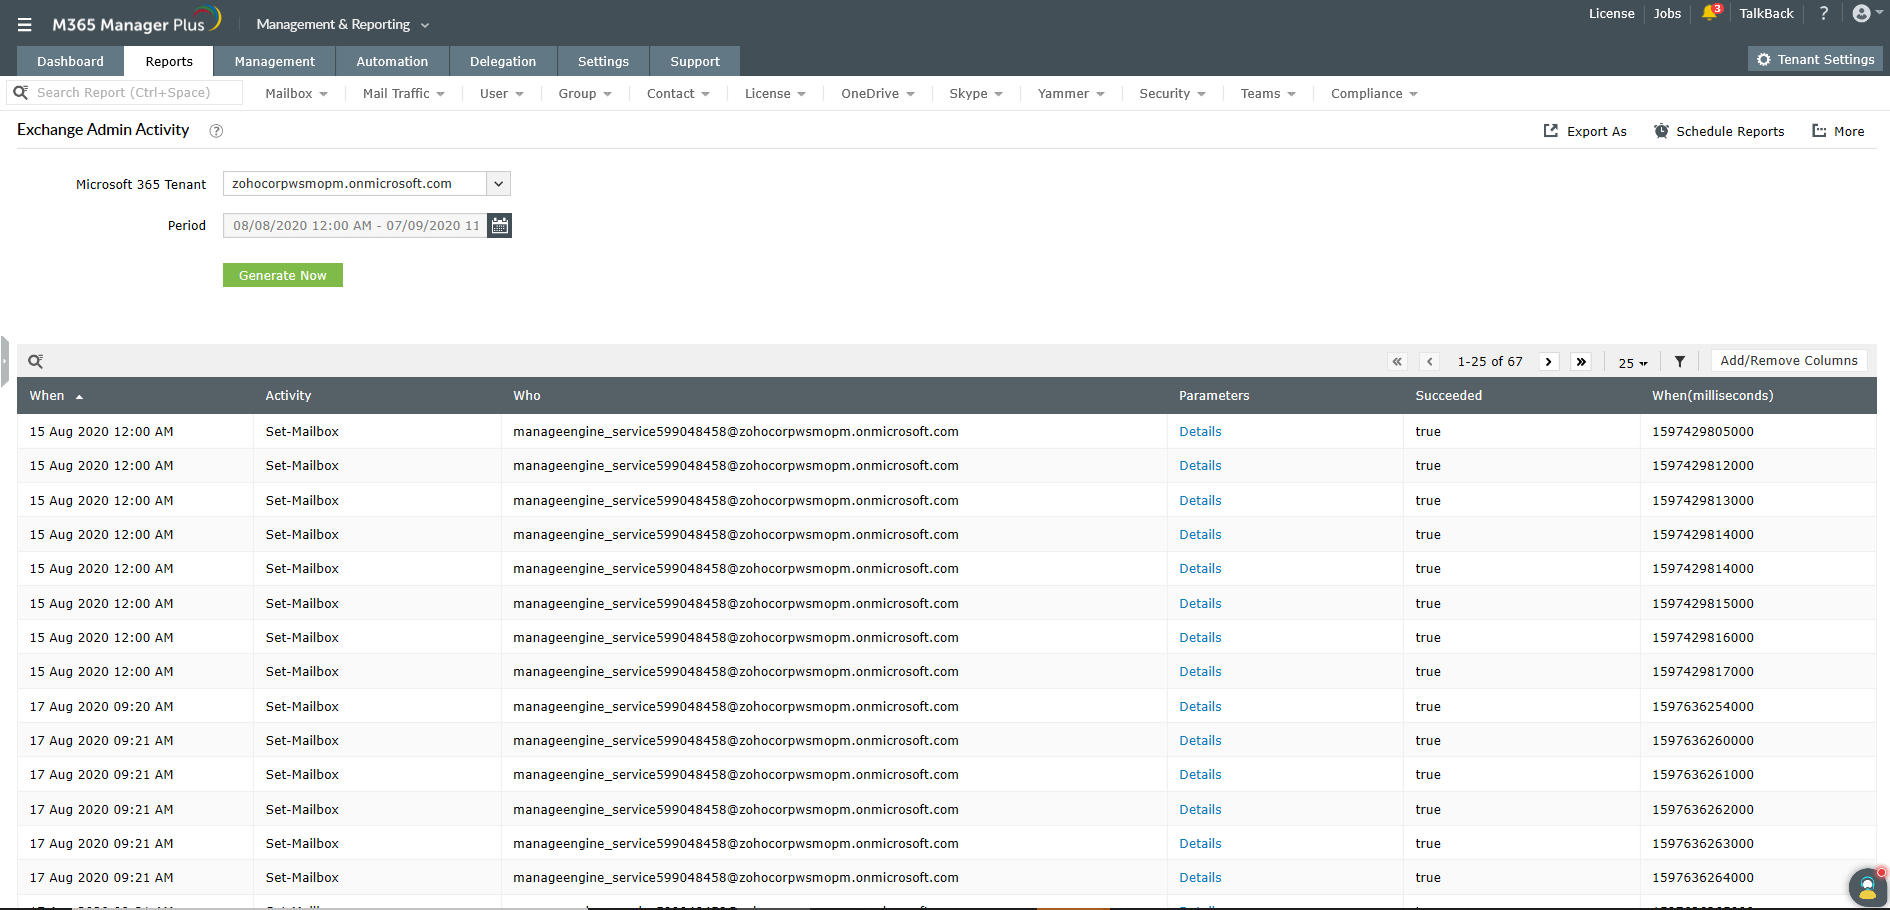Open the help question mark
The image size is (1890, 910).
tap(1824, 13)
